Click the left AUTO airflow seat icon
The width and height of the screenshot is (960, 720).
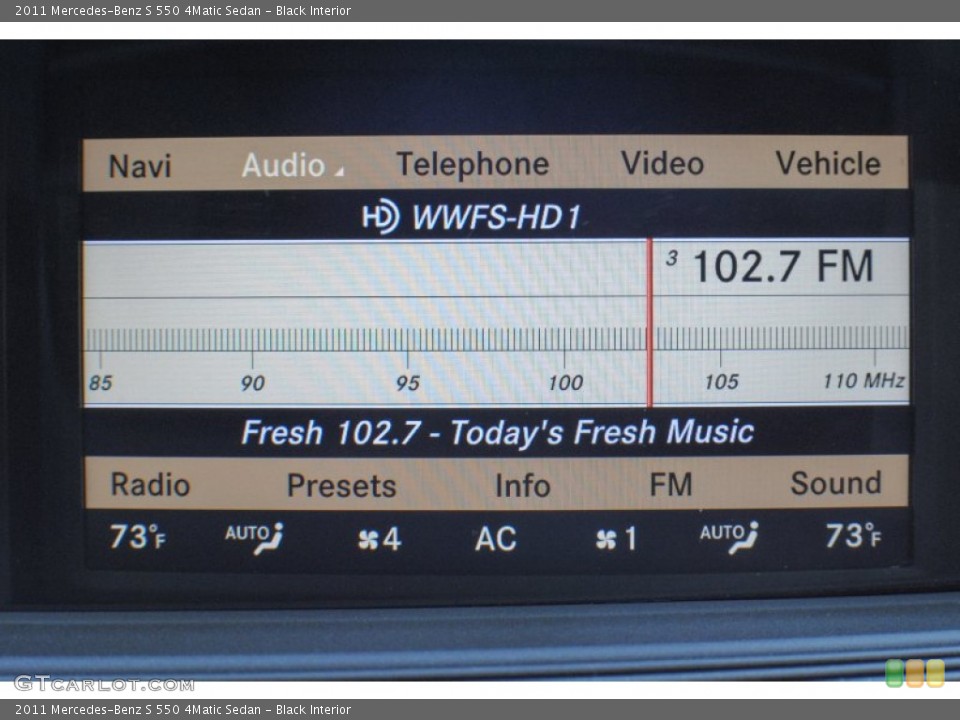click(x=254, y=538)
